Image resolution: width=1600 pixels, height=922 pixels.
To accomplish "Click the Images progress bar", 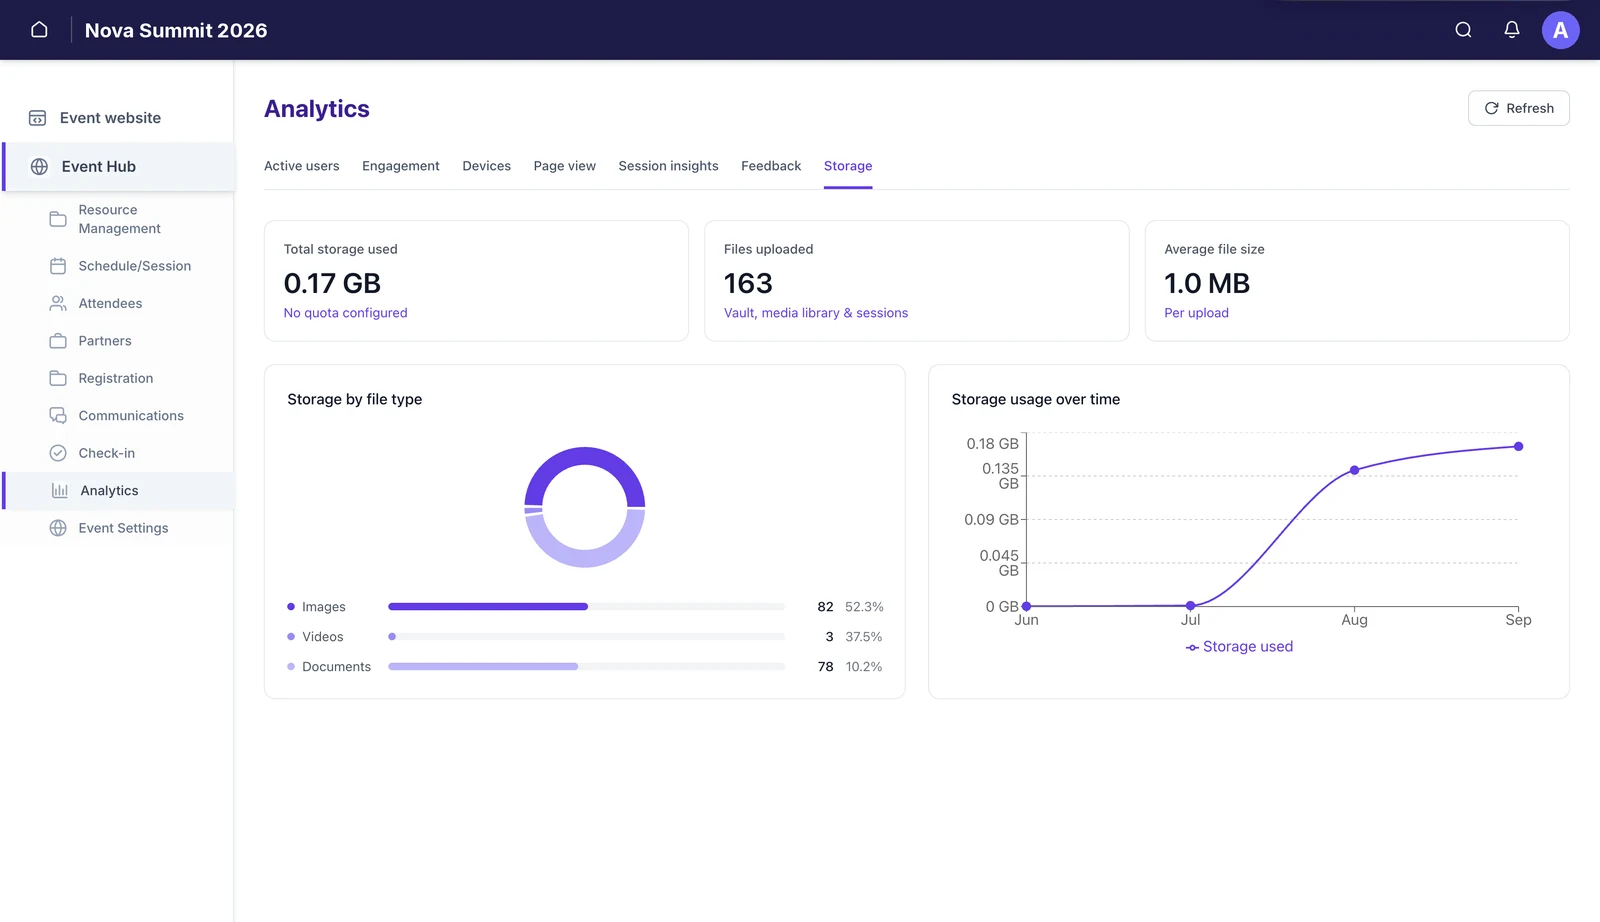I will click(586, 607).
